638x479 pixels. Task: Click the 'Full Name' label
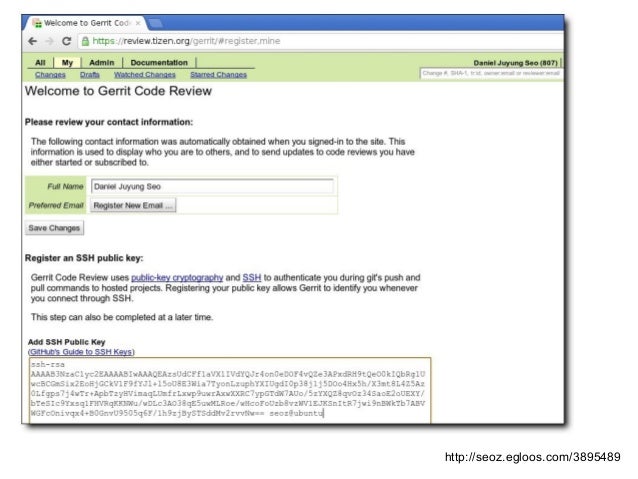[x=65, y=186]
